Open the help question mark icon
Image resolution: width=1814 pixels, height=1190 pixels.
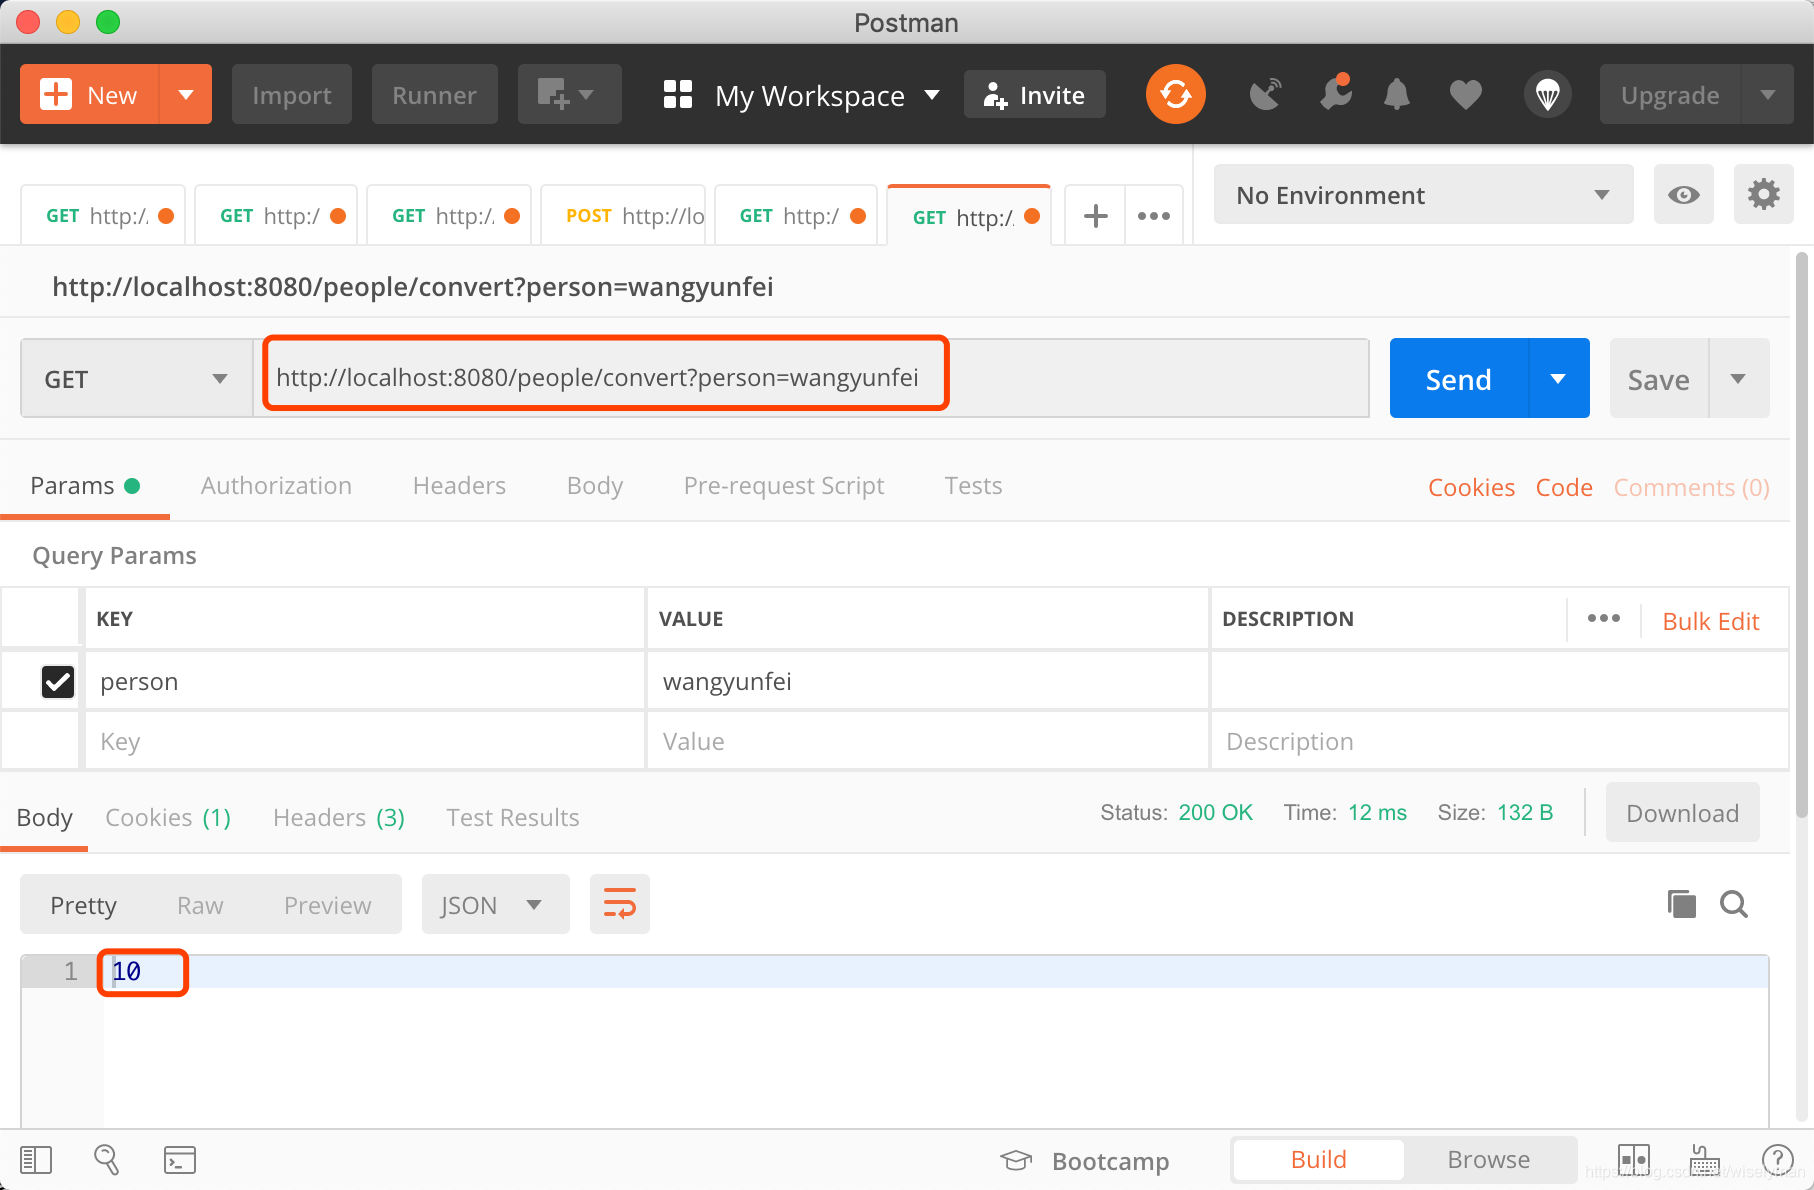1778,1160
